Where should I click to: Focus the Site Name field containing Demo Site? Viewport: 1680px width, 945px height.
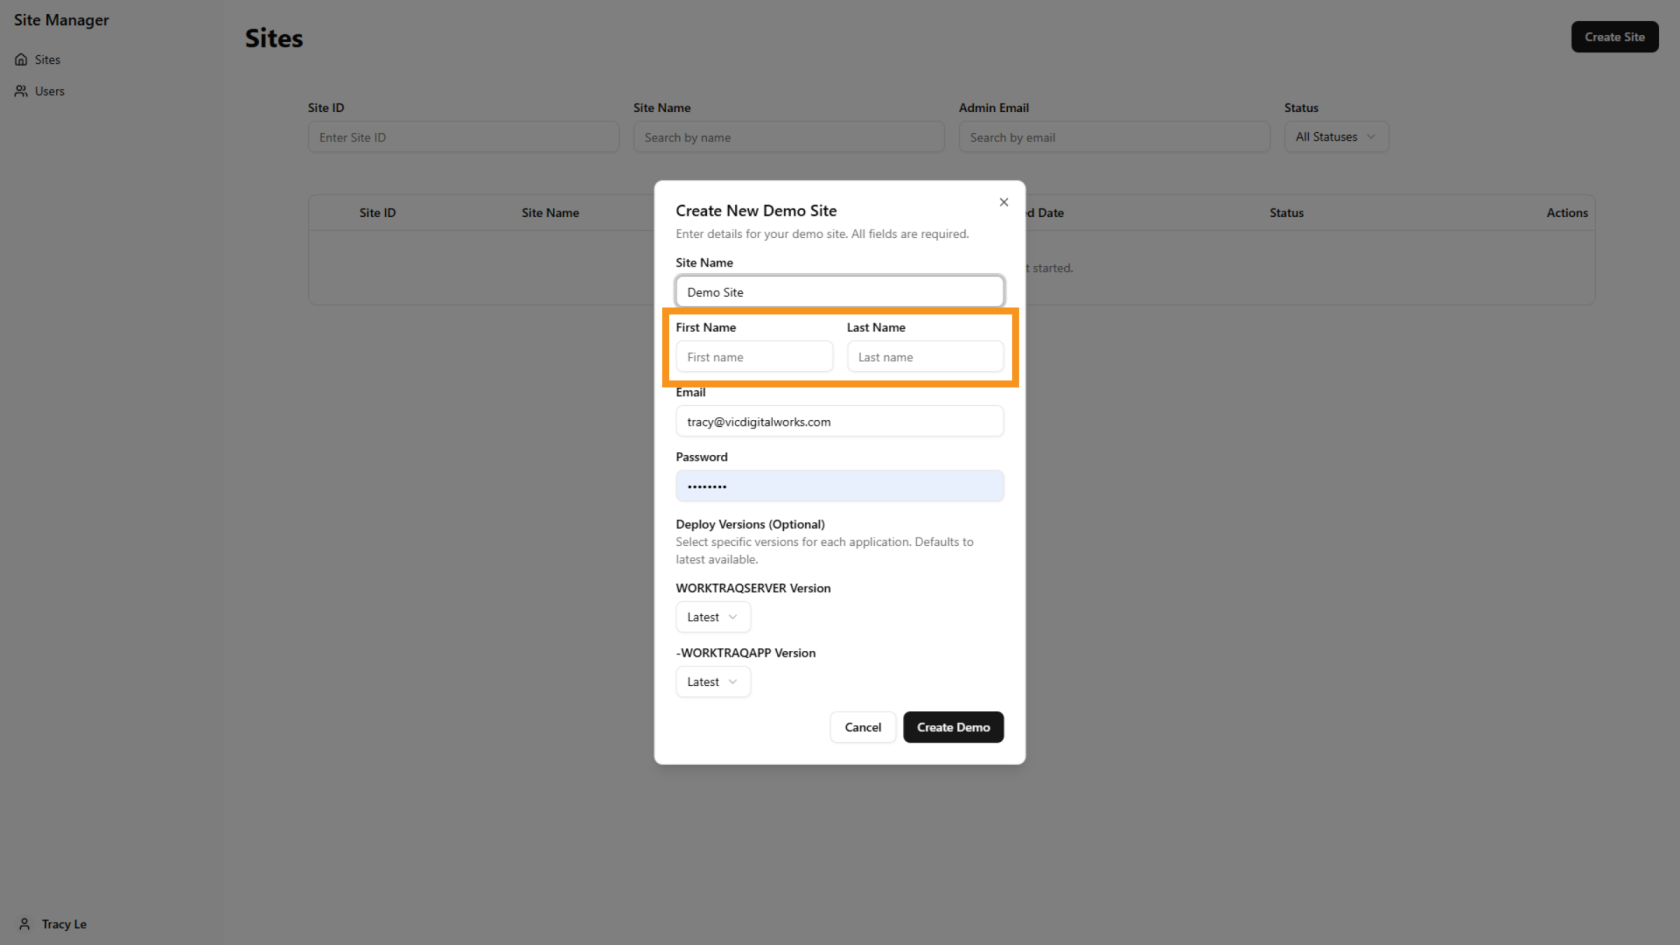[x=839, y=292]
